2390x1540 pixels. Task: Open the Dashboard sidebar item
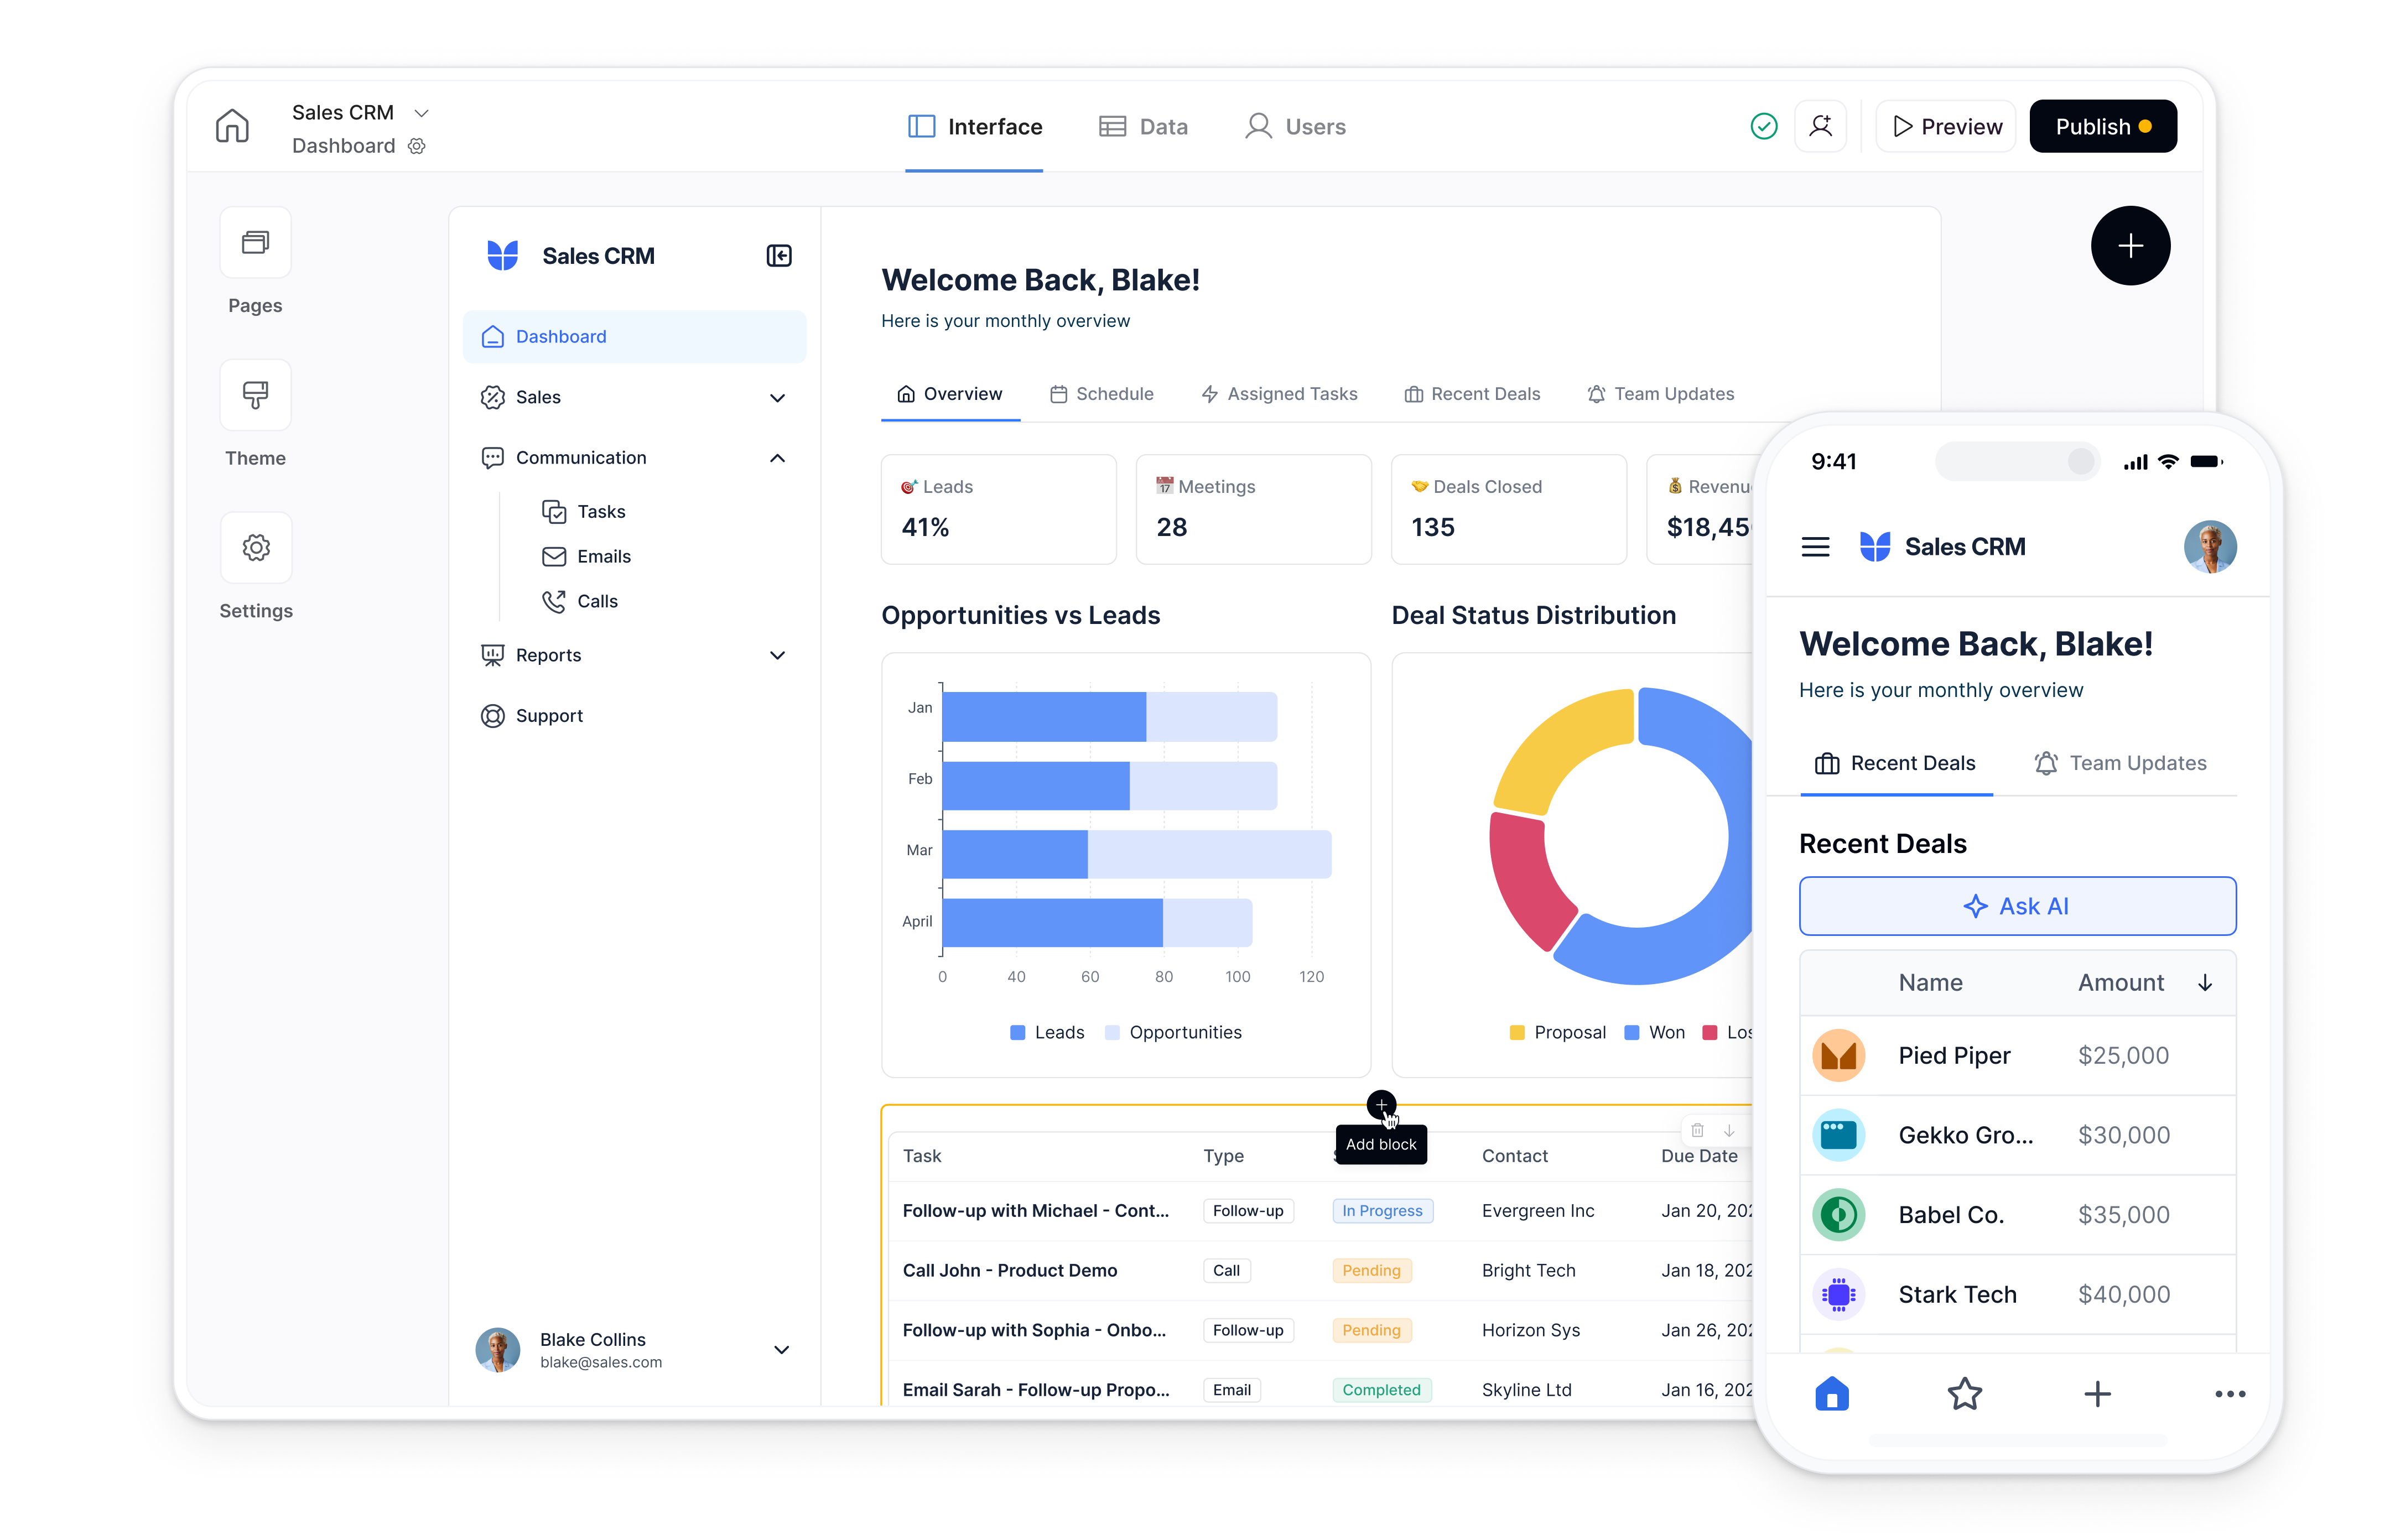[634, 337]
